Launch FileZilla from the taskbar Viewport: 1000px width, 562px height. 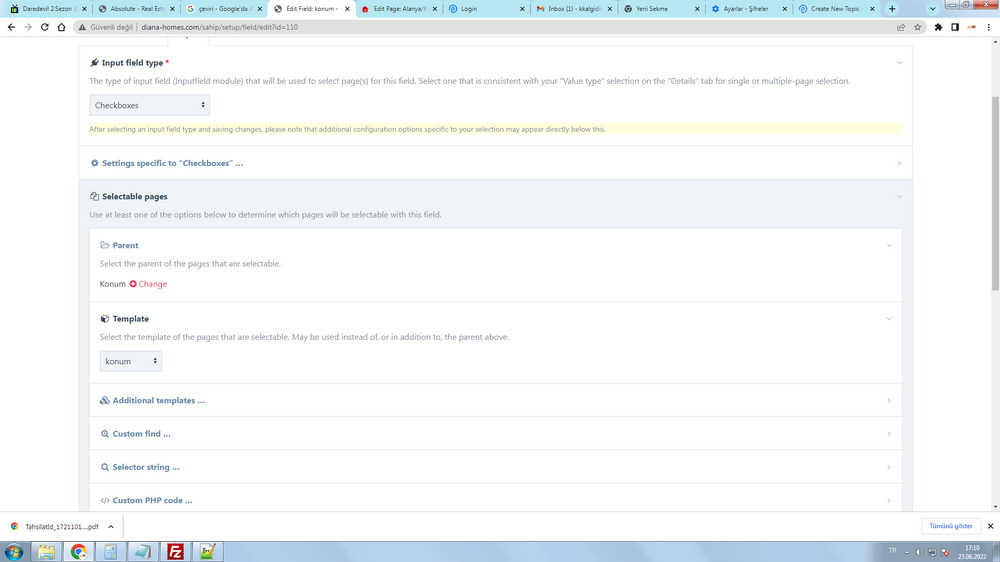[x=175, y=551]
